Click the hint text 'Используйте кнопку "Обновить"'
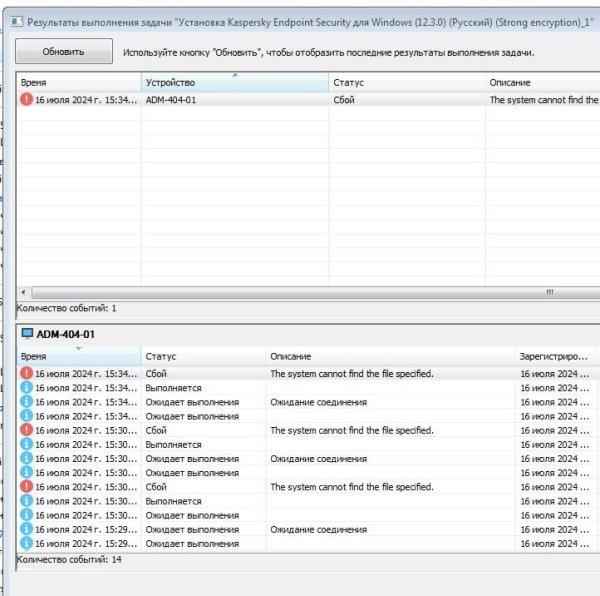Image resolution: width=600 pixels, height=596 pixels. (194, 52)
